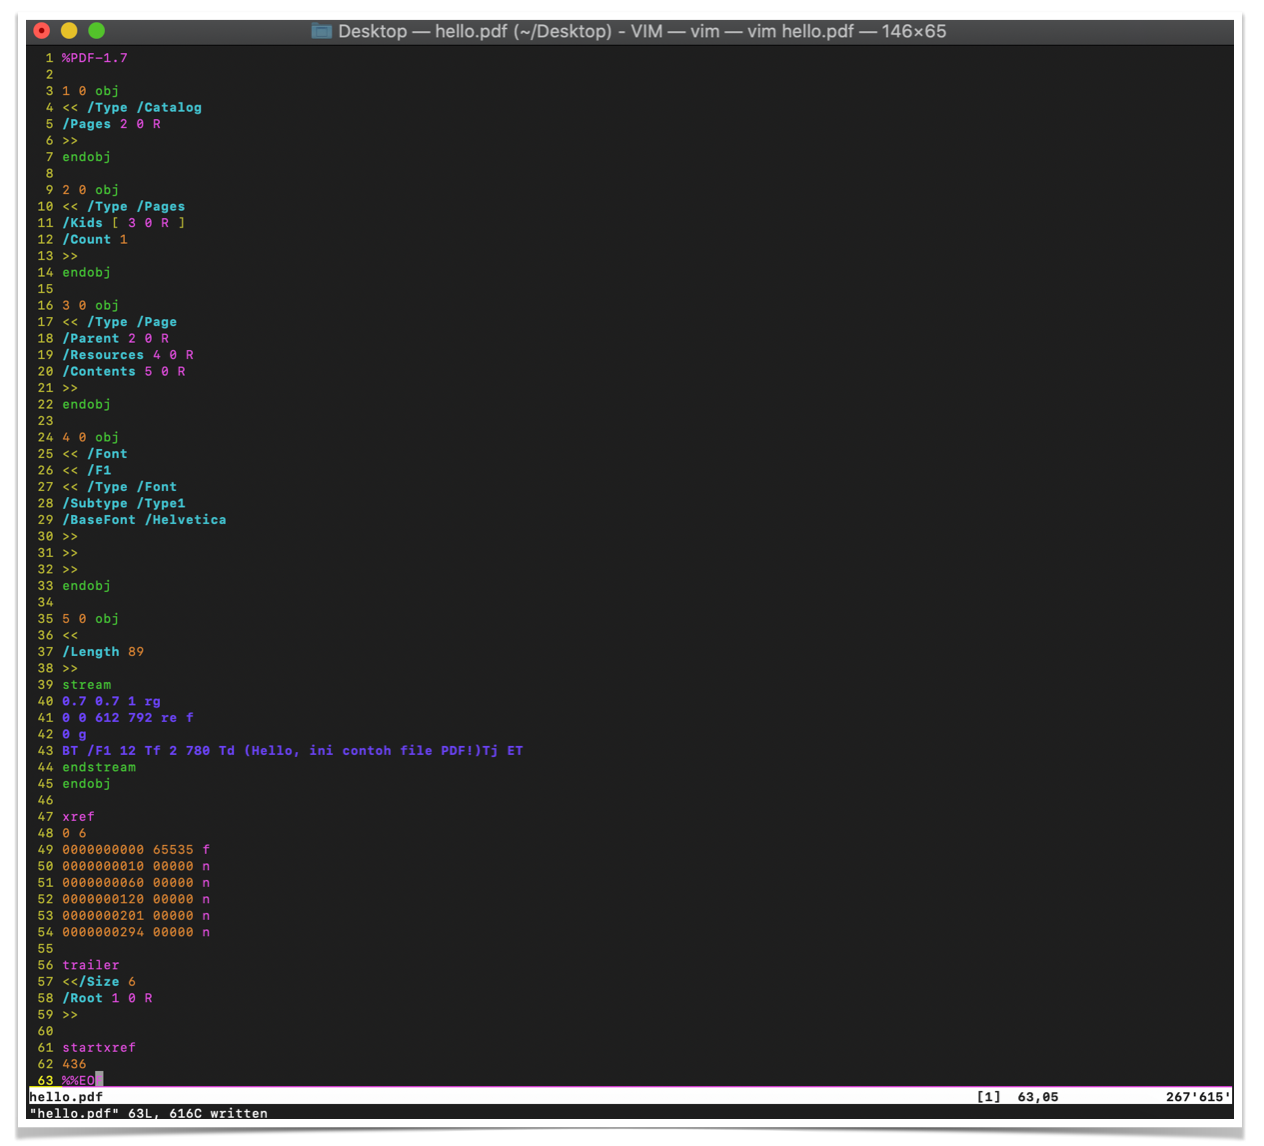Click "/Pages 2 0 R" line
This screenshot has width=1264, height=1146.
[111, 124]
